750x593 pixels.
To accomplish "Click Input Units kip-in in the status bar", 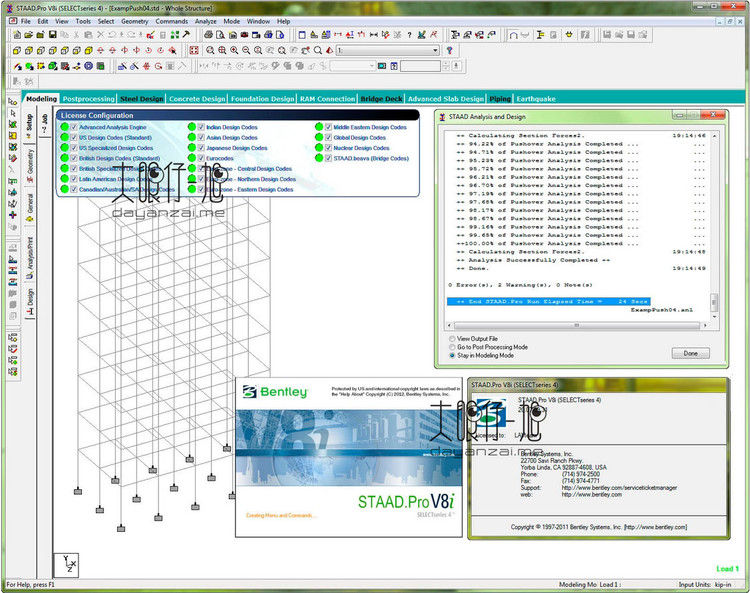I will tap(705, 584).
